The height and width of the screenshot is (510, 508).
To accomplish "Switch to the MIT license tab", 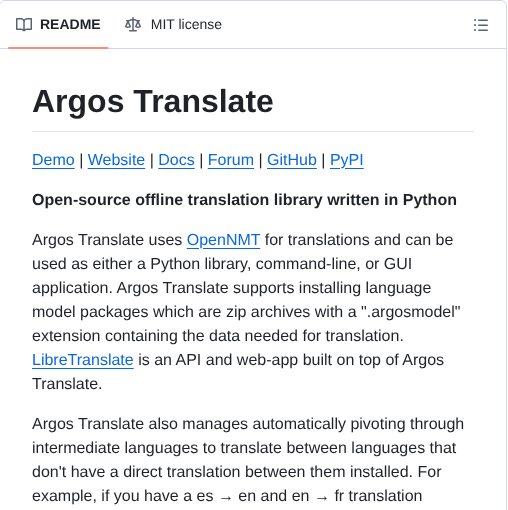I will [173, 25].
